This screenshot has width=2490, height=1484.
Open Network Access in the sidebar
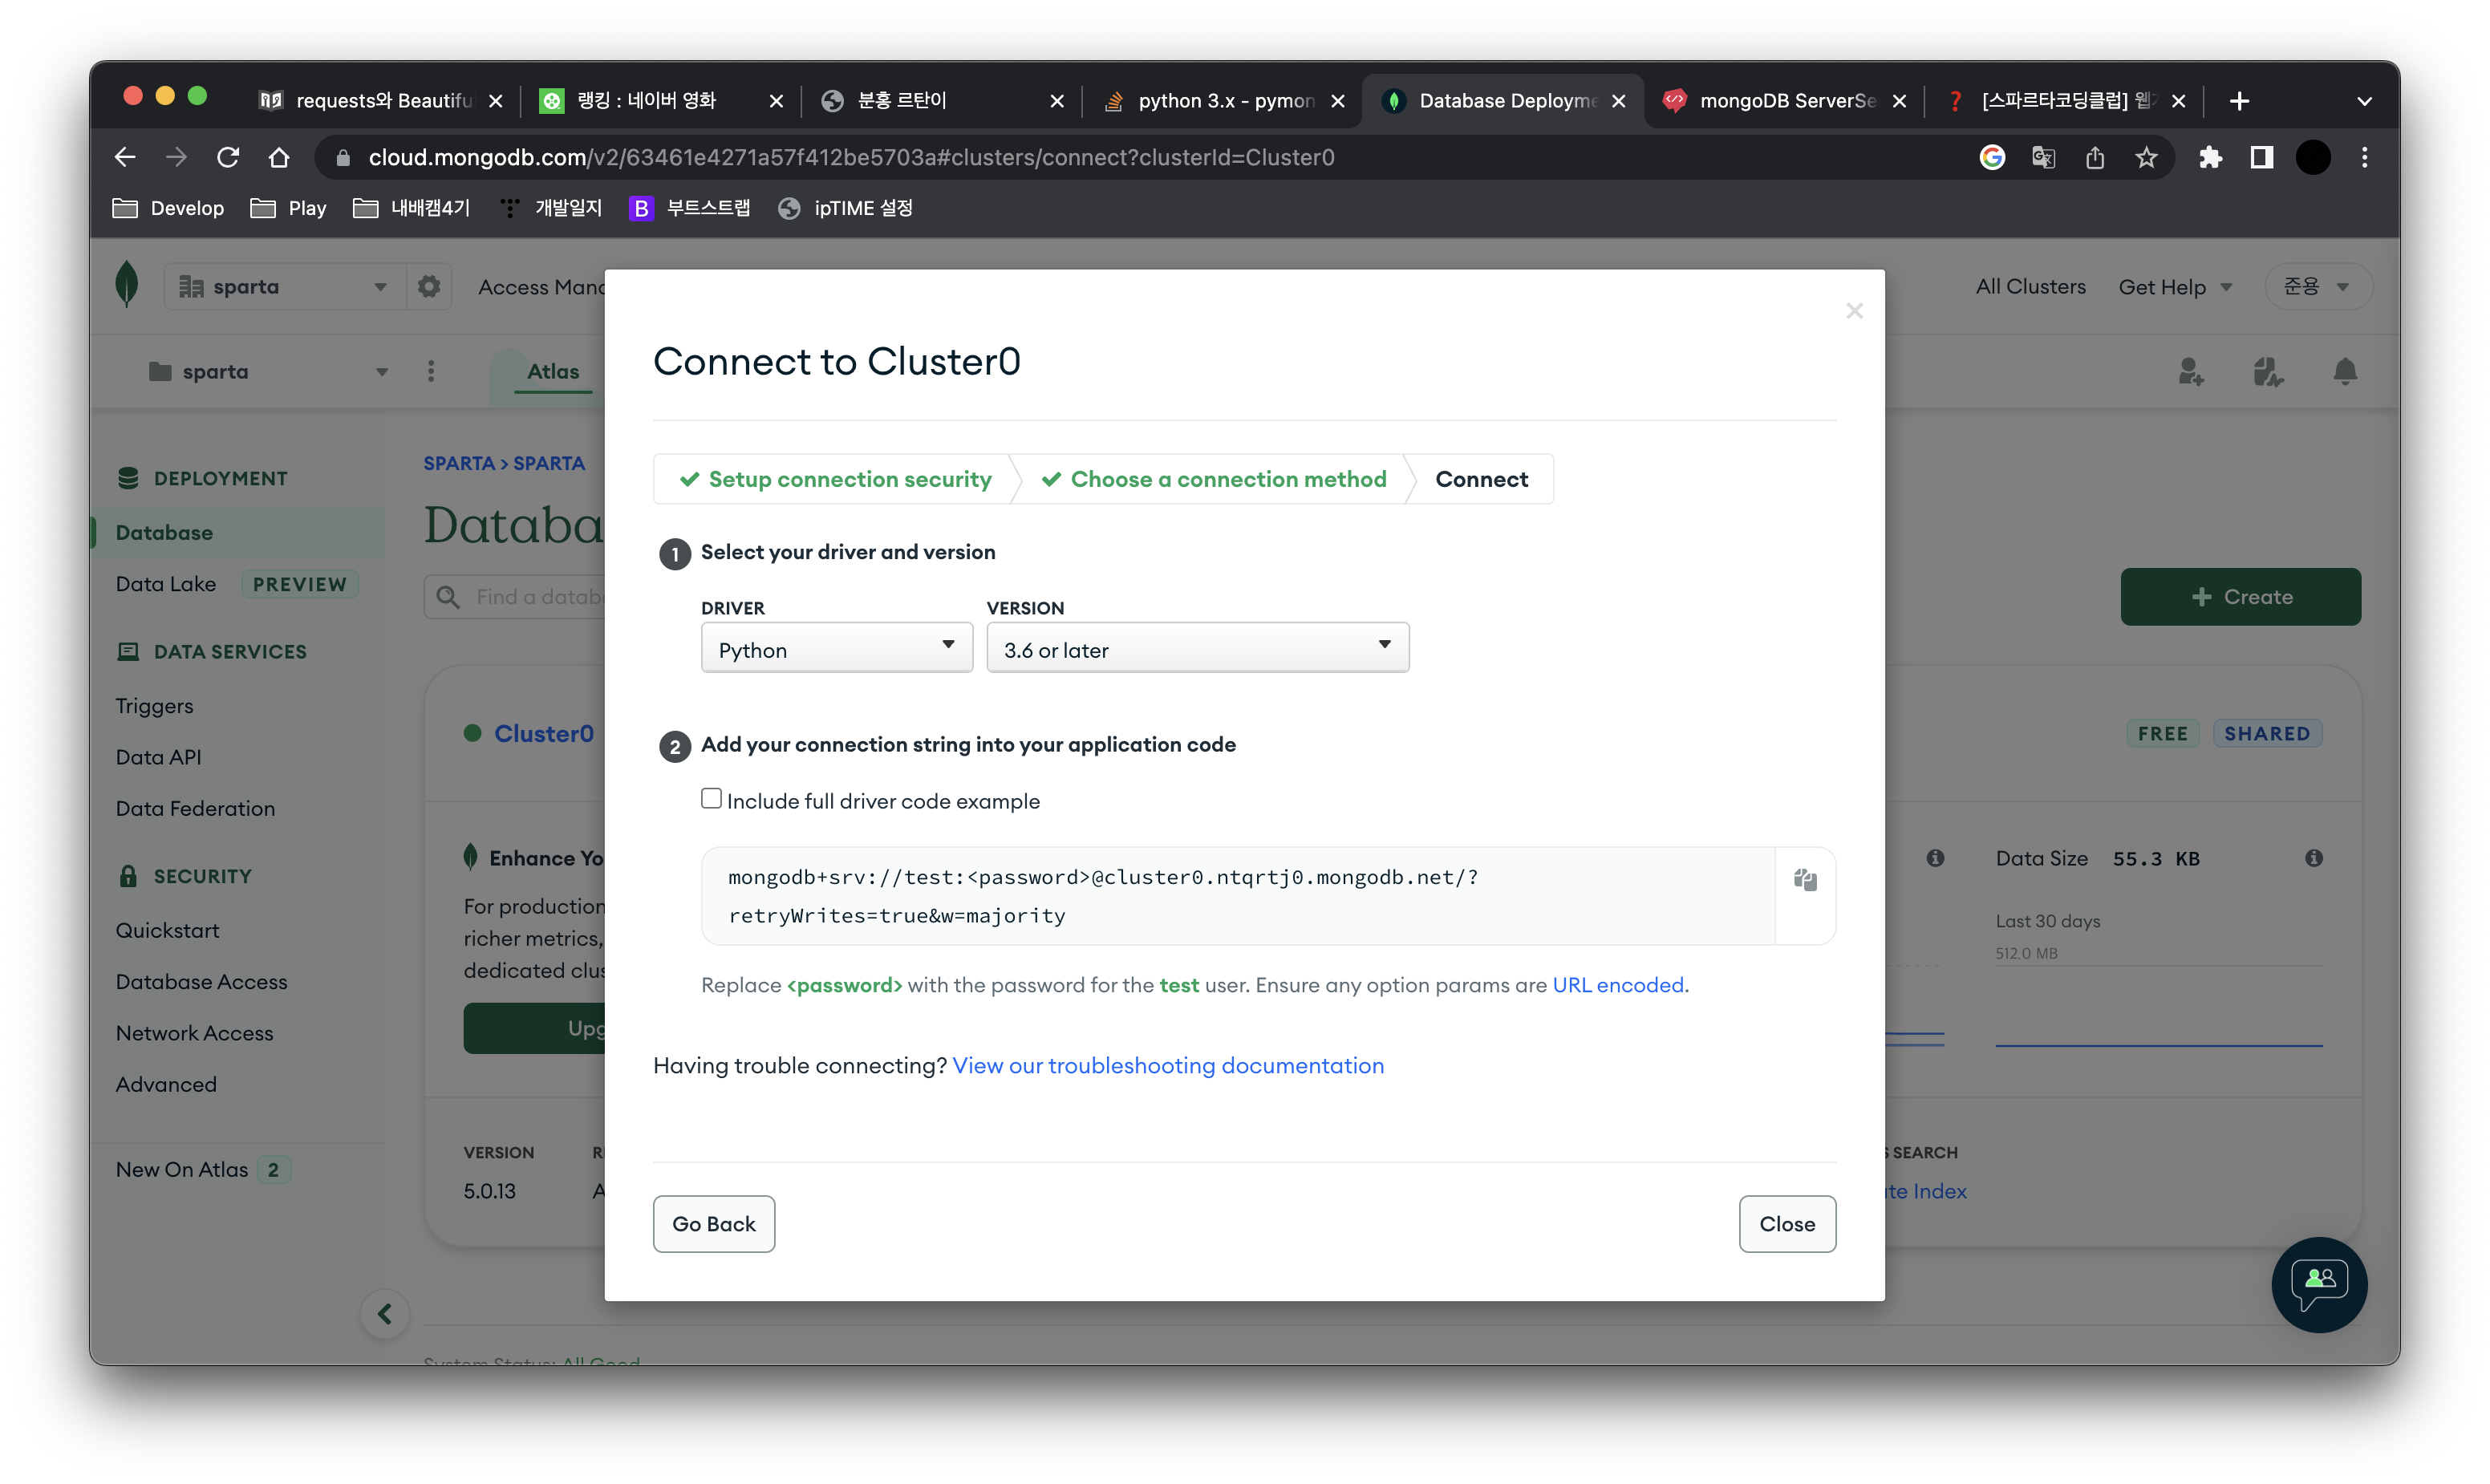click(195, 1033)
